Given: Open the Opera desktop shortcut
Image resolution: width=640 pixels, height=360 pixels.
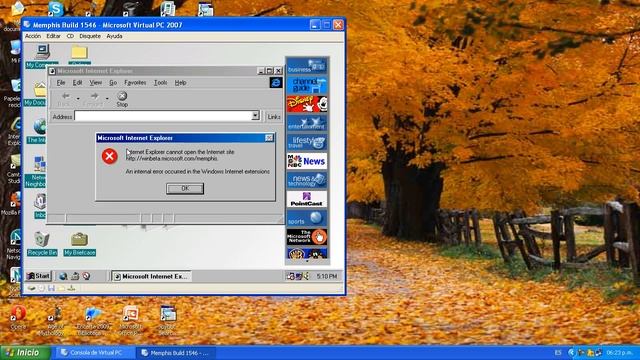Looking at the screenshot, I should pos(18,318).
